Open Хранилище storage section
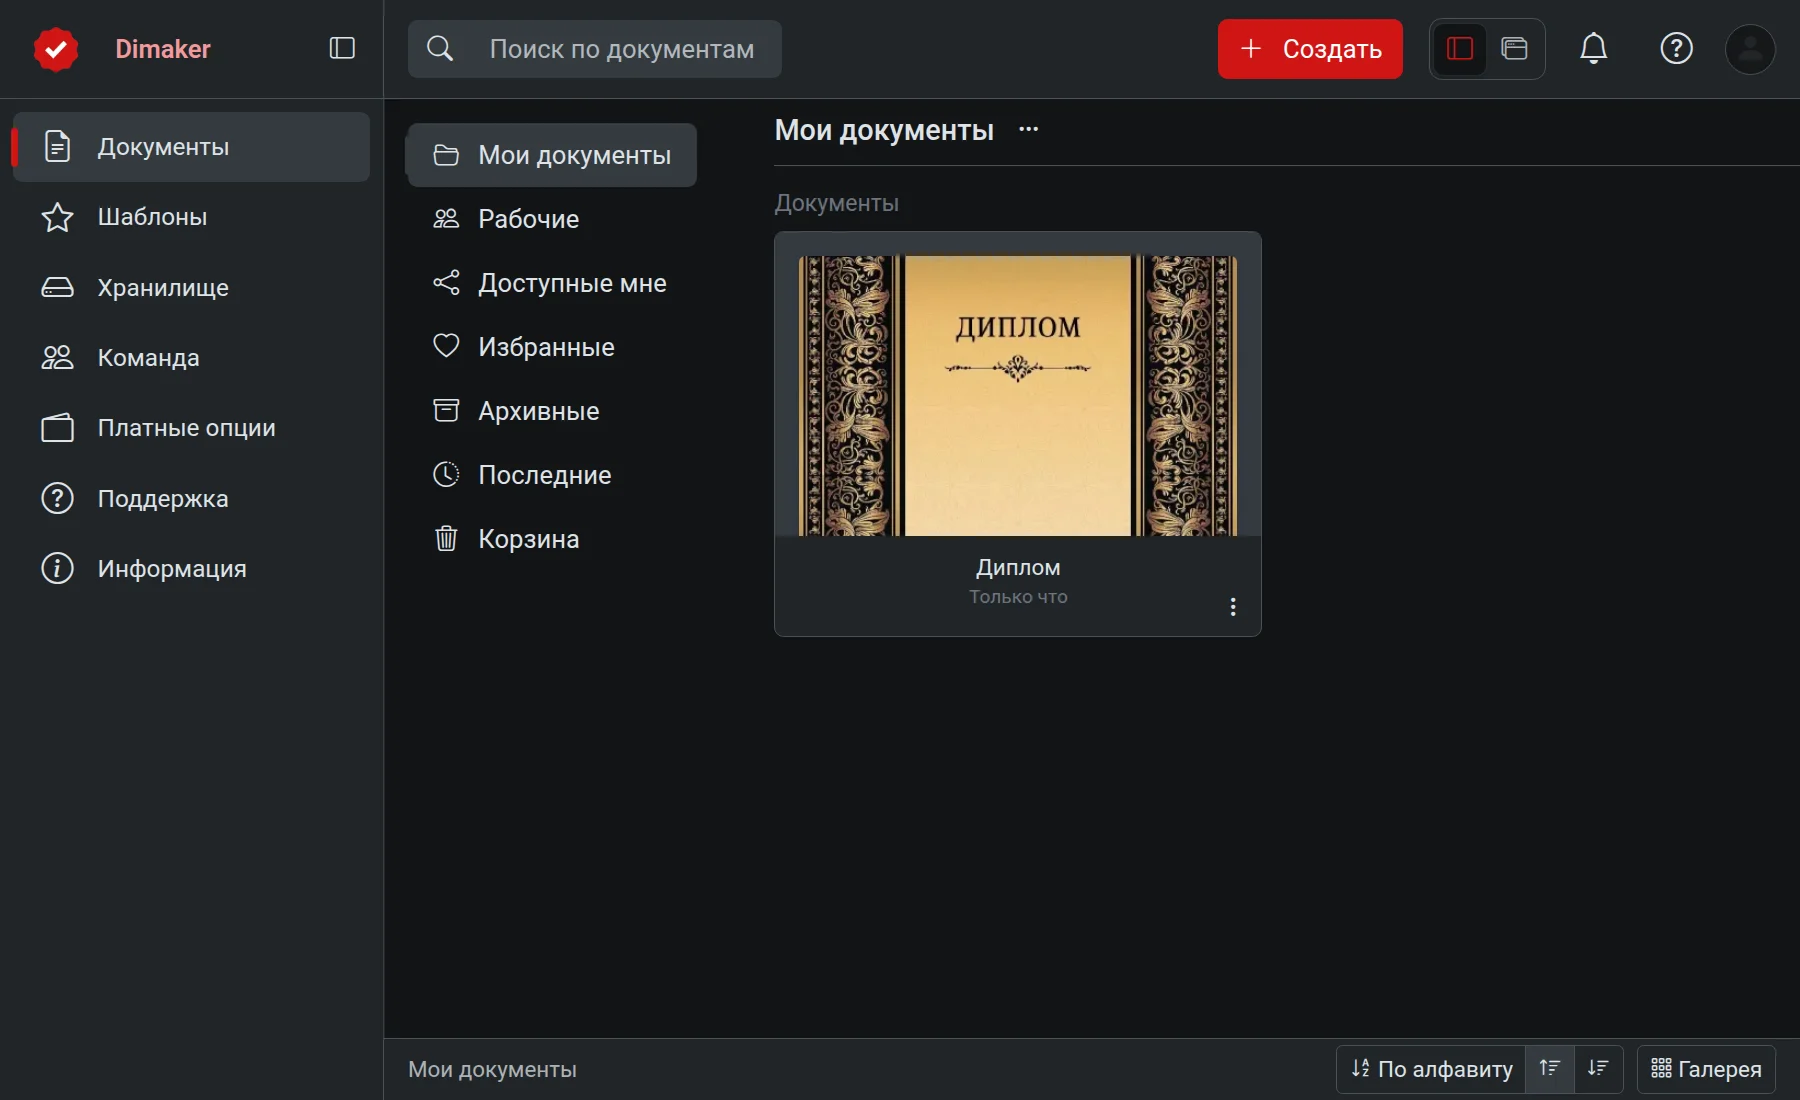This screenshot has height=1100, width=1800. point(191,288)
